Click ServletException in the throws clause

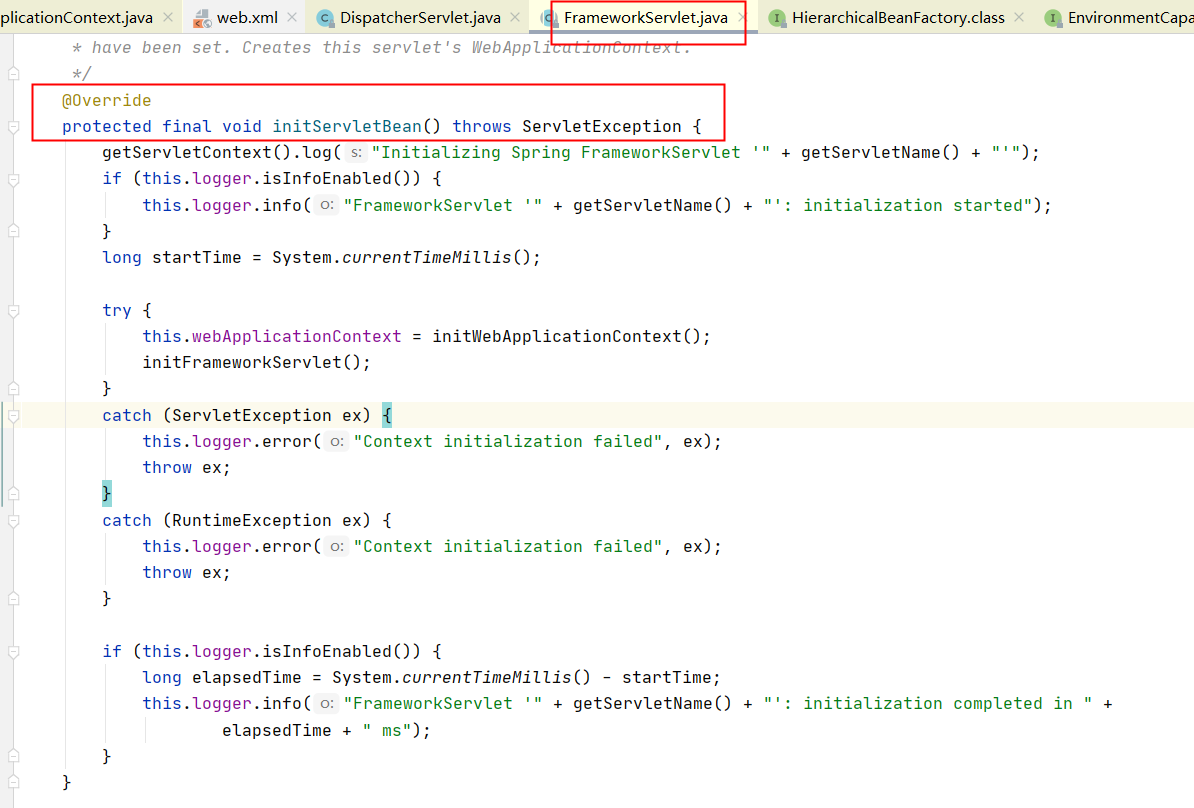[x=602, y=126]
